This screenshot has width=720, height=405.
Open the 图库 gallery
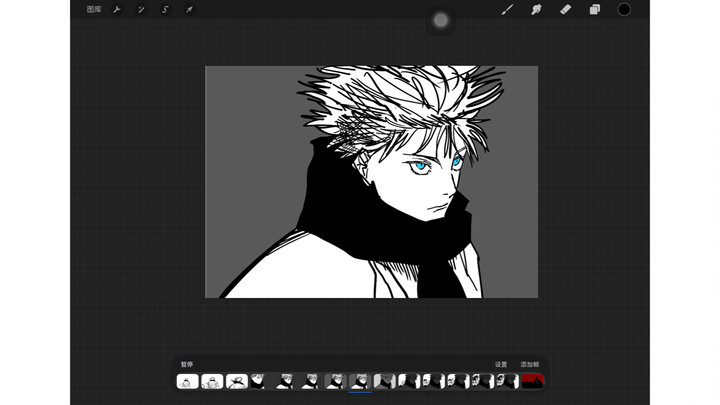(x=94, y=9)
